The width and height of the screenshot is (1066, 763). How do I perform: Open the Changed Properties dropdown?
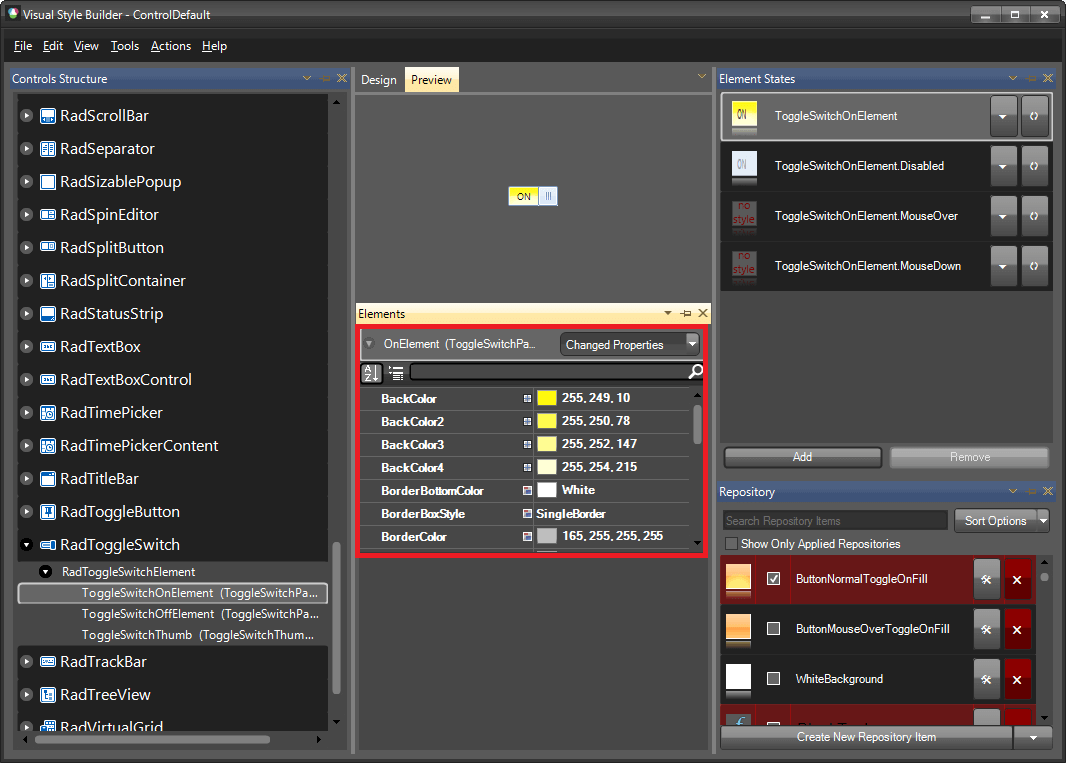click(693, 344)
